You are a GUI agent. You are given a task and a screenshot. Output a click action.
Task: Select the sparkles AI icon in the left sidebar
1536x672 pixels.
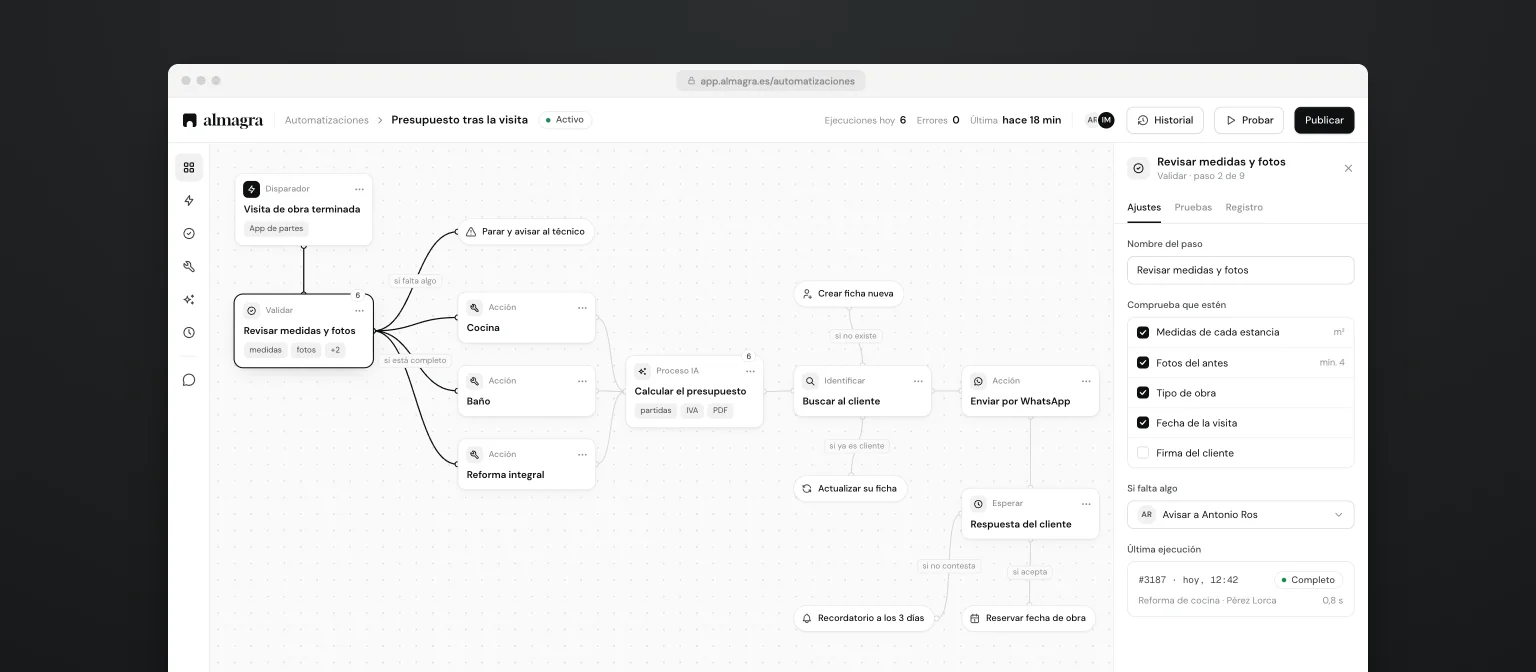click(x=189, y=300)
